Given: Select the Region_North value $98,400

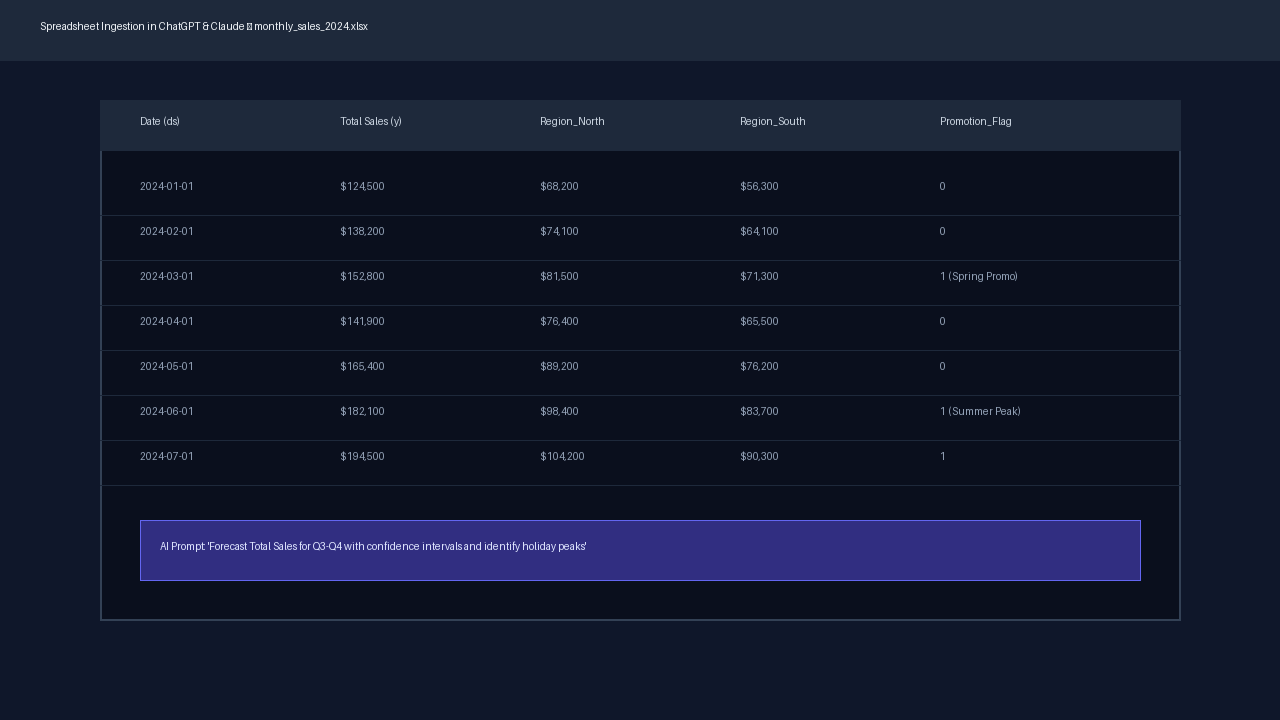Looking at the screenshot, I should click(x=559, y=411).
